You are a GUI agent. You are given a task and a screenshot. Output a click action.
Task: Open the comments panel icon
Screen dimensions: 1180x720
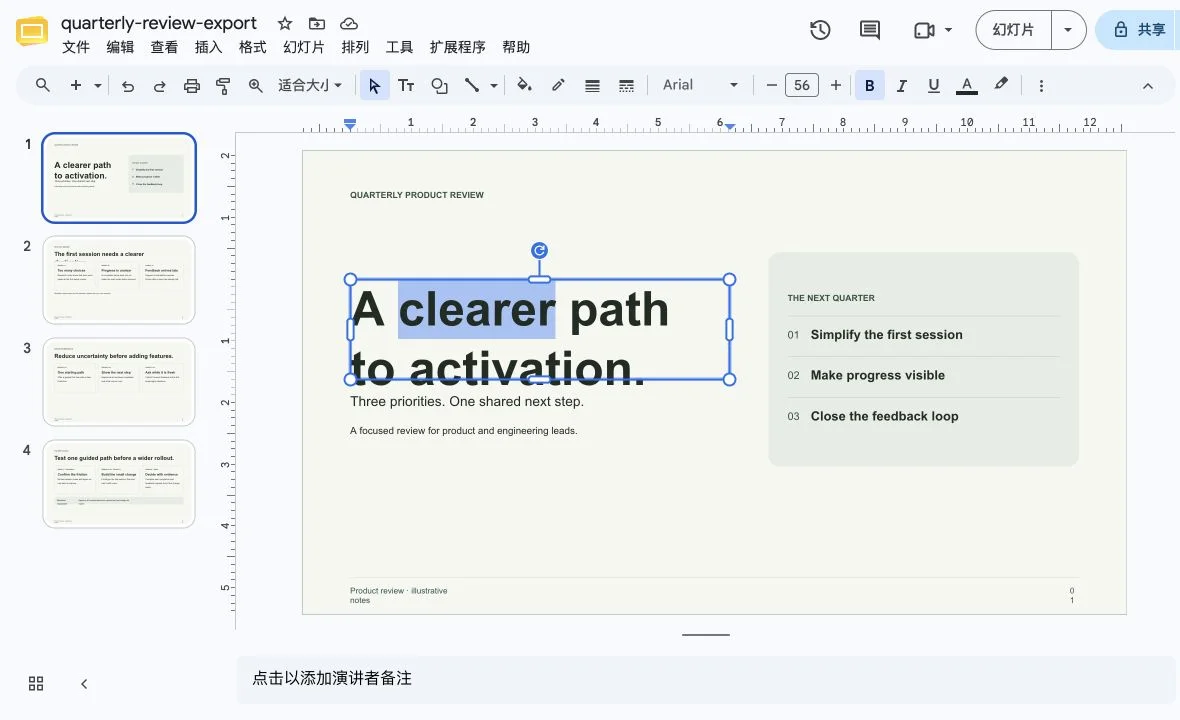pyautogui.click(x=870, y=30)
